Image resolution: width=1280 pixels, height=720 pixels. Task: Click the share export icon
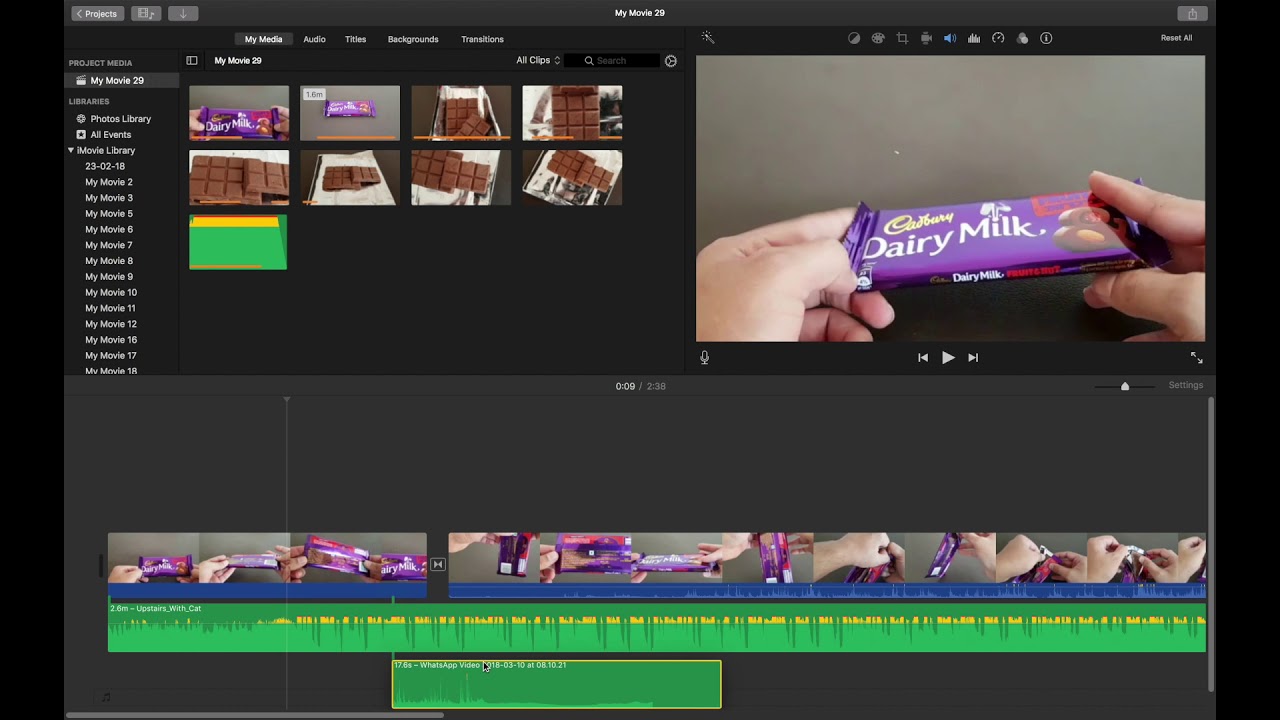(x=1192, y=14)
